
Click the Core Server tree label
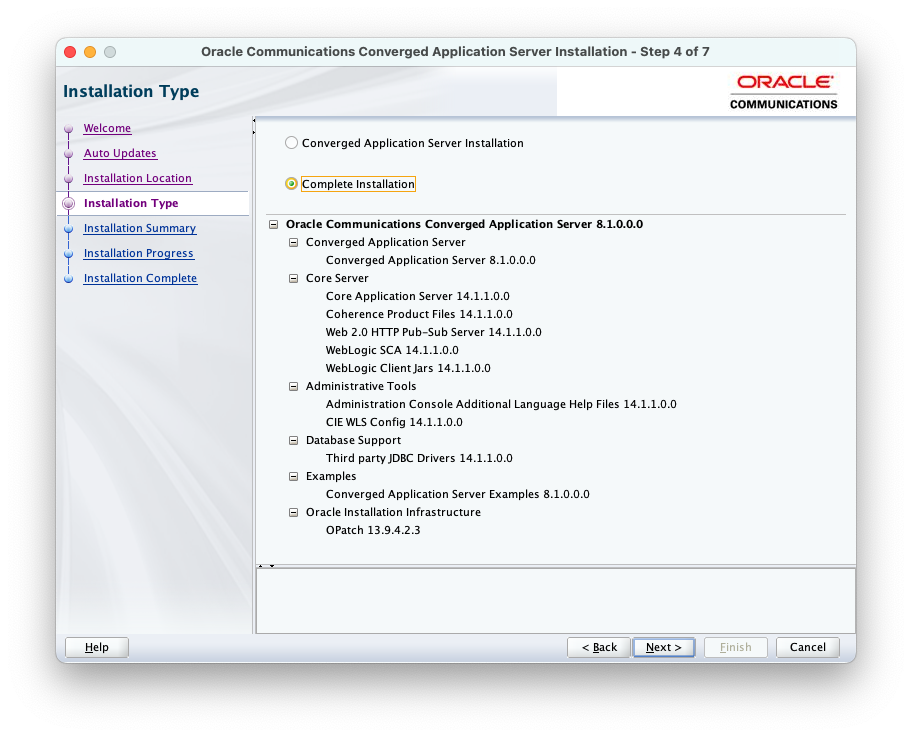coord(337,278)
